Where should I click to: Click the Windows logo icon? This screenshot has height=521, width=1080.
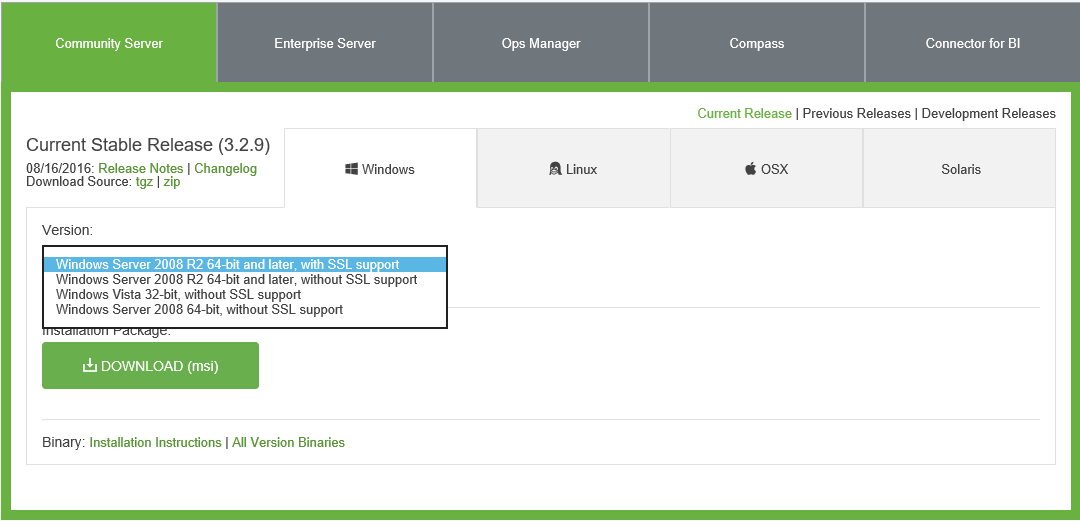(352, 169)
